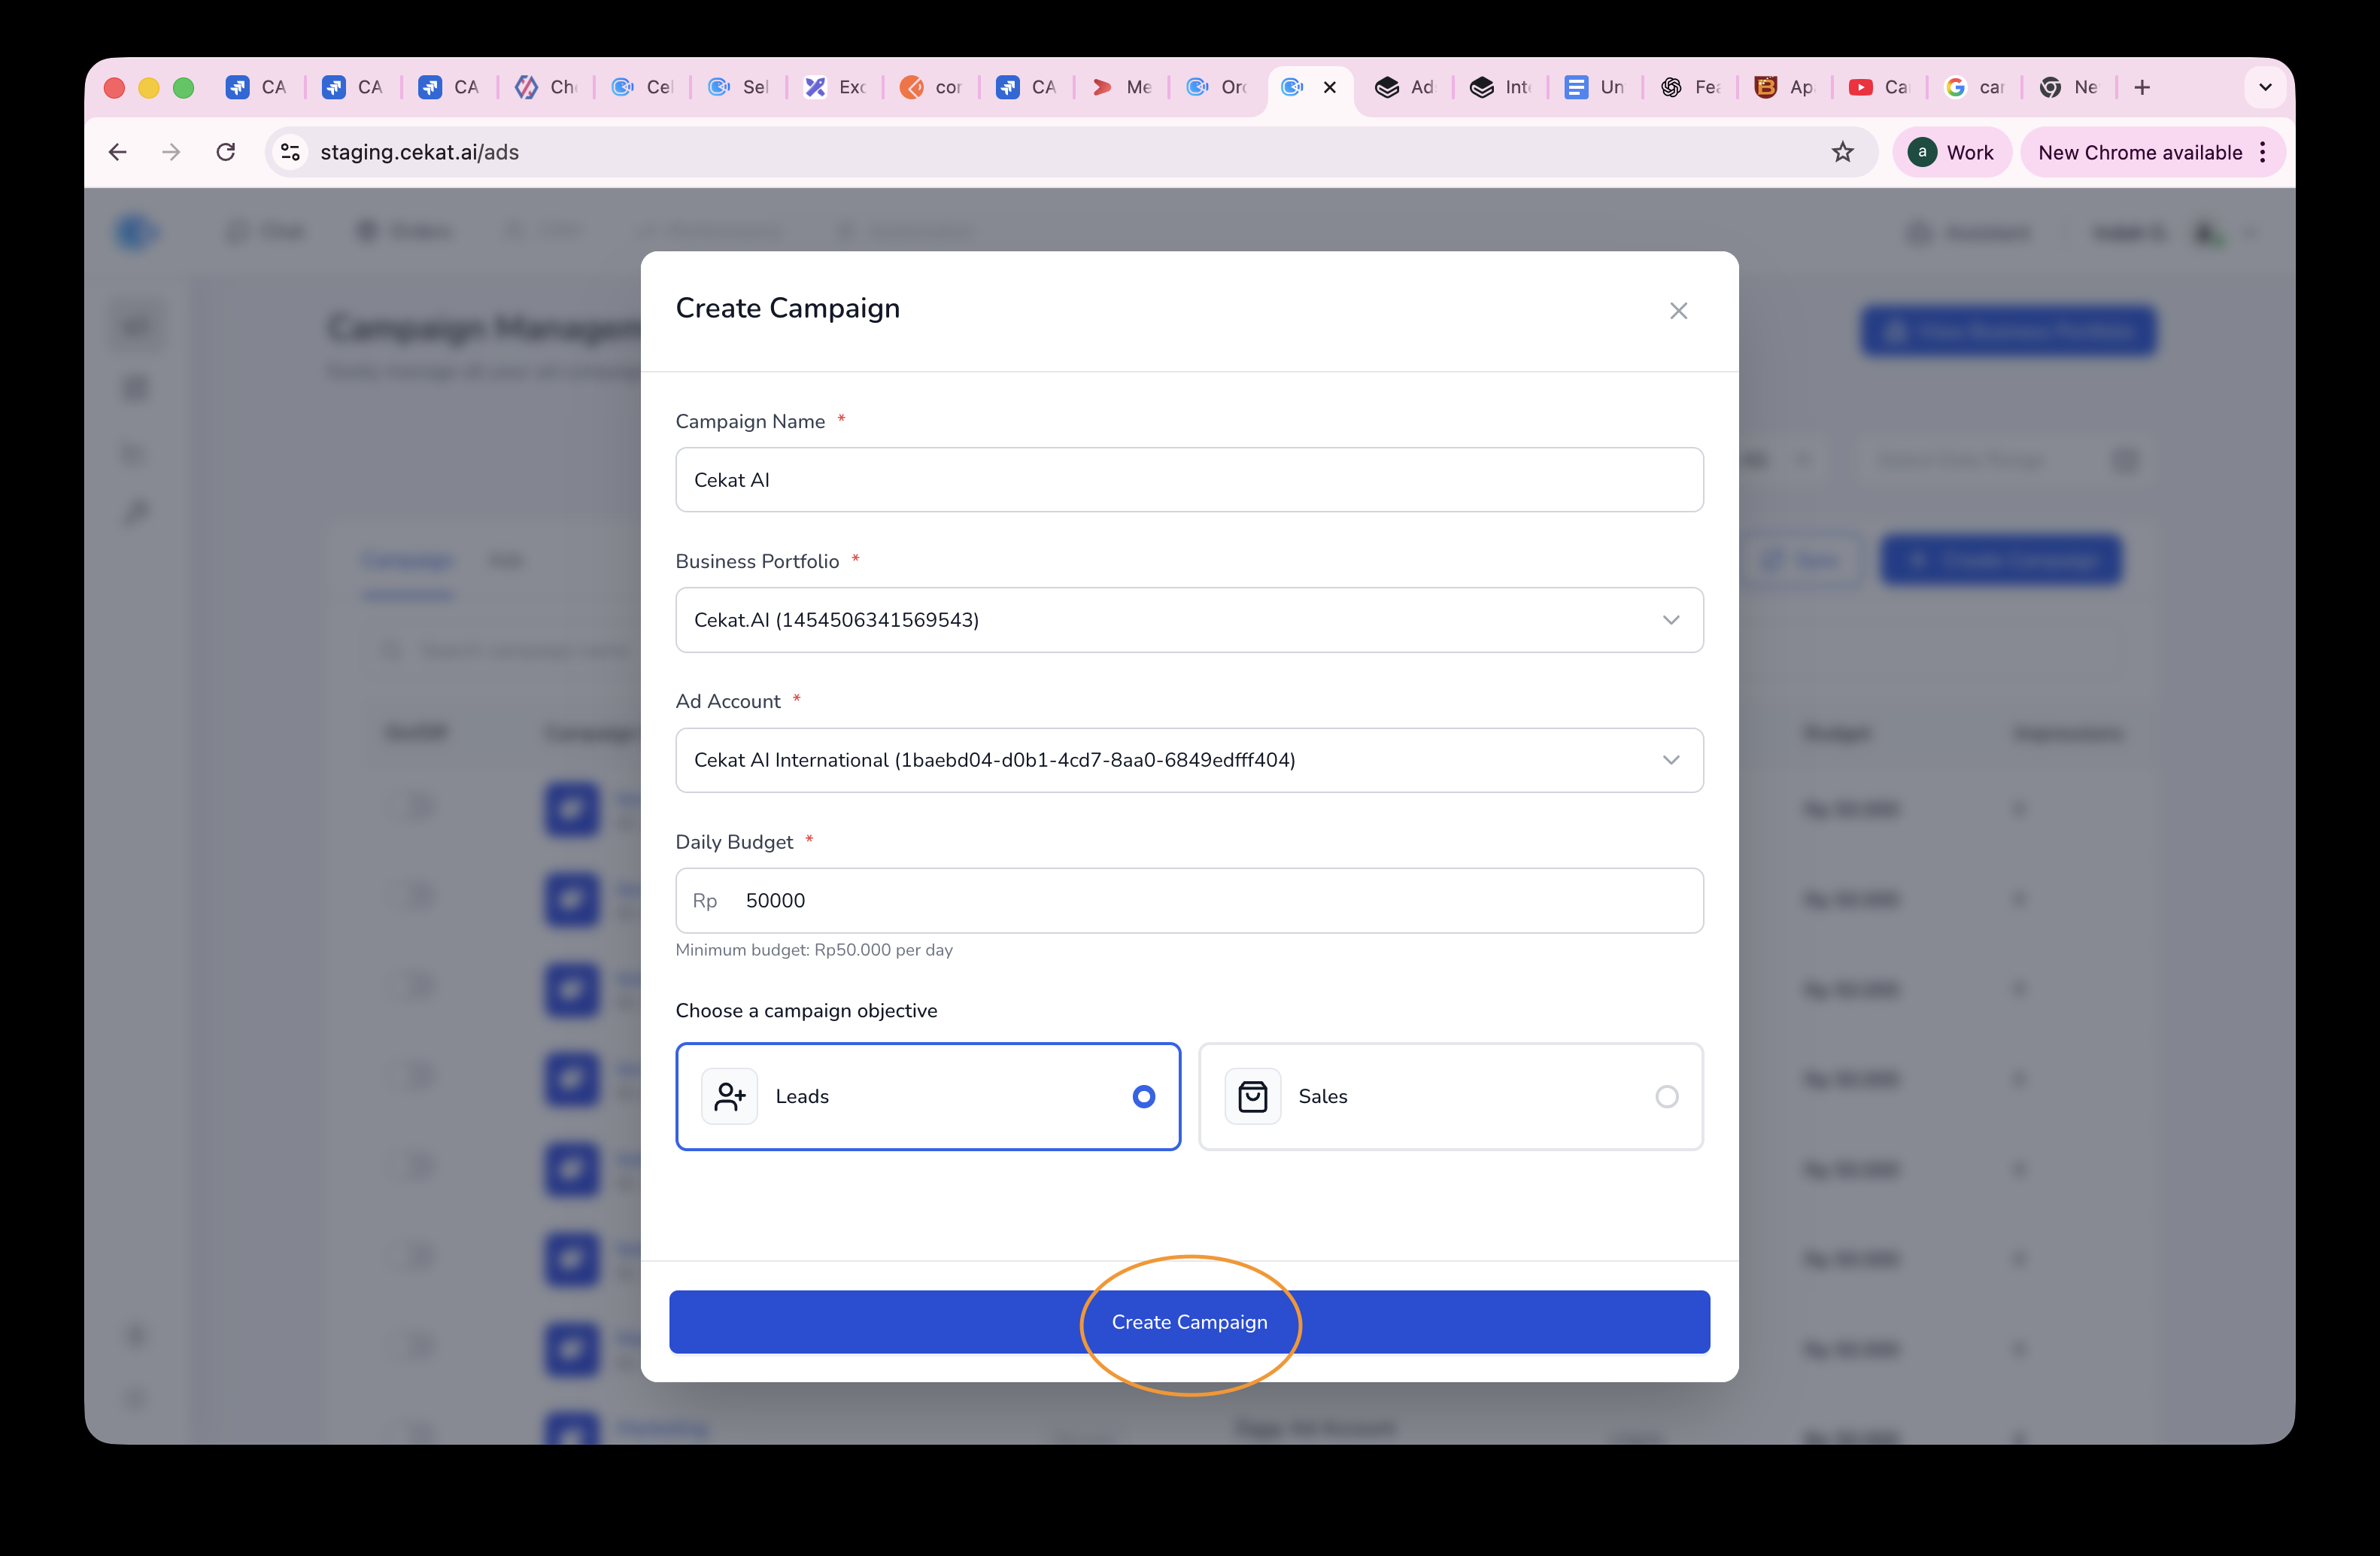Click the Campaign Name input field
The width and height of the screenshot is (2380, 1556).
coord(1189,480)
